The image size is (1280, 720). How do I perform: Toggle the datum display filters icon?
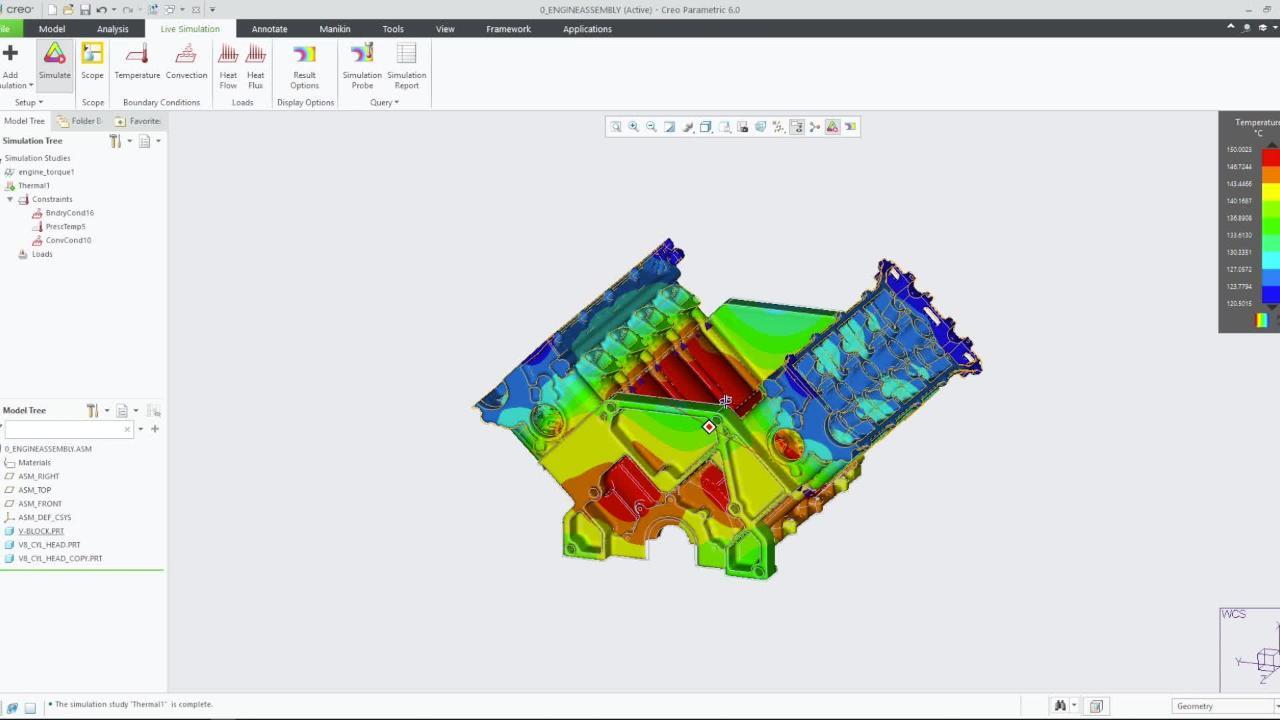tap(778, 127)
